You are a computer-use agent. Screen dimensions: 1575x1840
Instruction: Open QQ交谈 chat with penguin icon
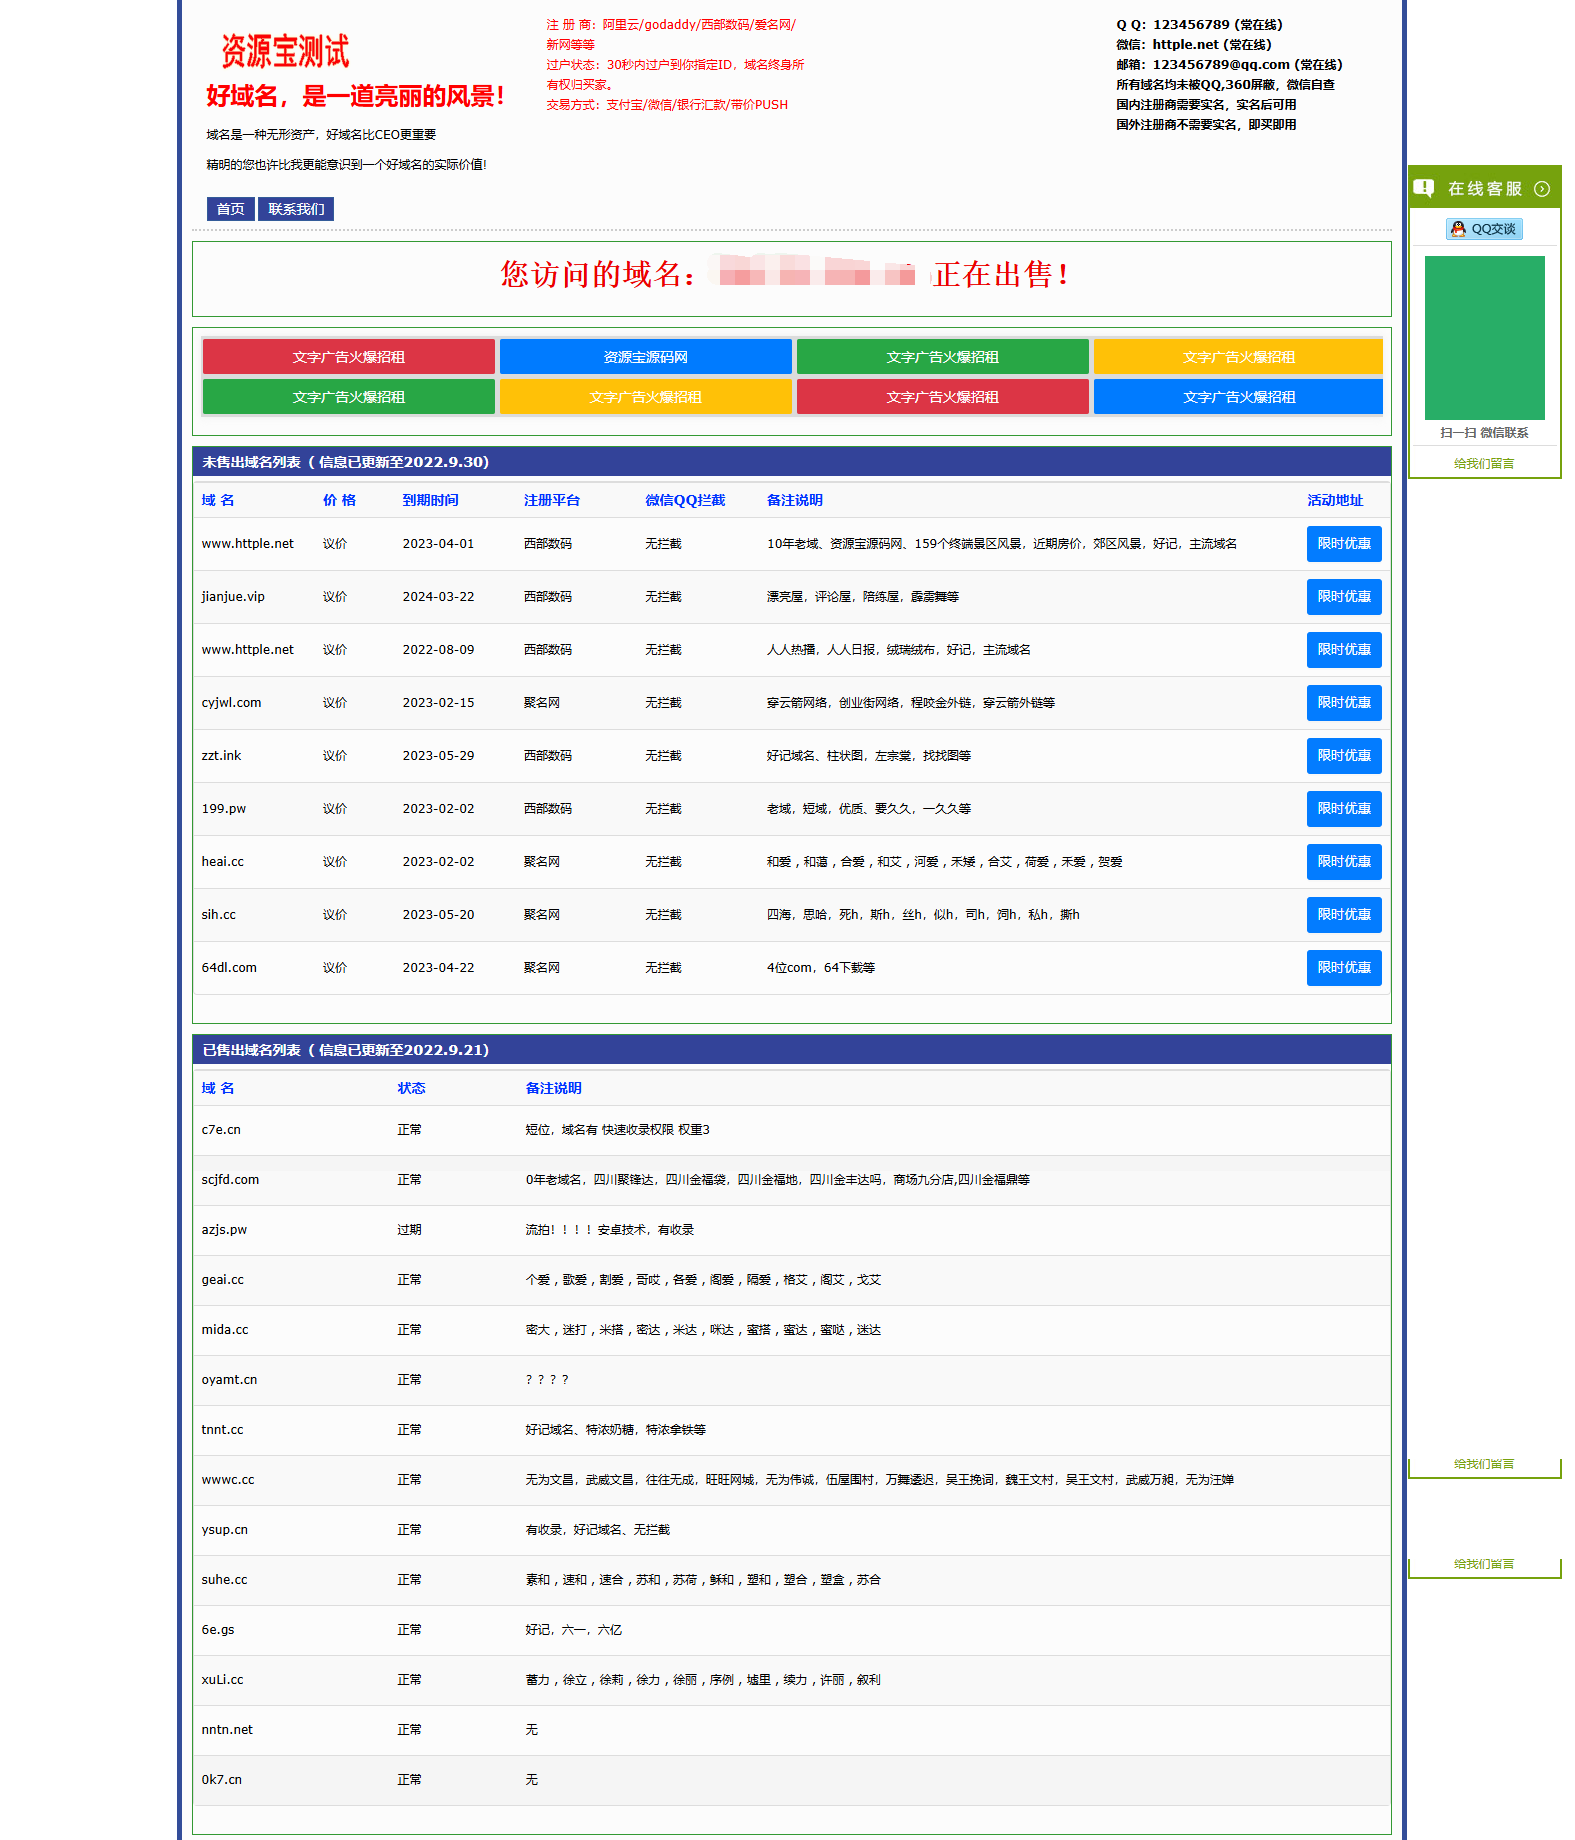1484,229
